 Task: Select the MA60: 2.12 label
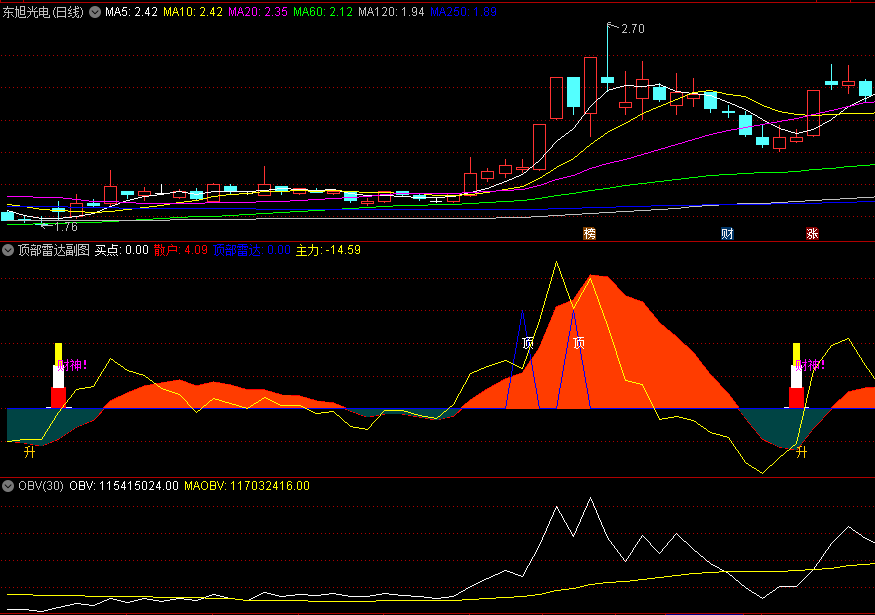tap(323, 12)
